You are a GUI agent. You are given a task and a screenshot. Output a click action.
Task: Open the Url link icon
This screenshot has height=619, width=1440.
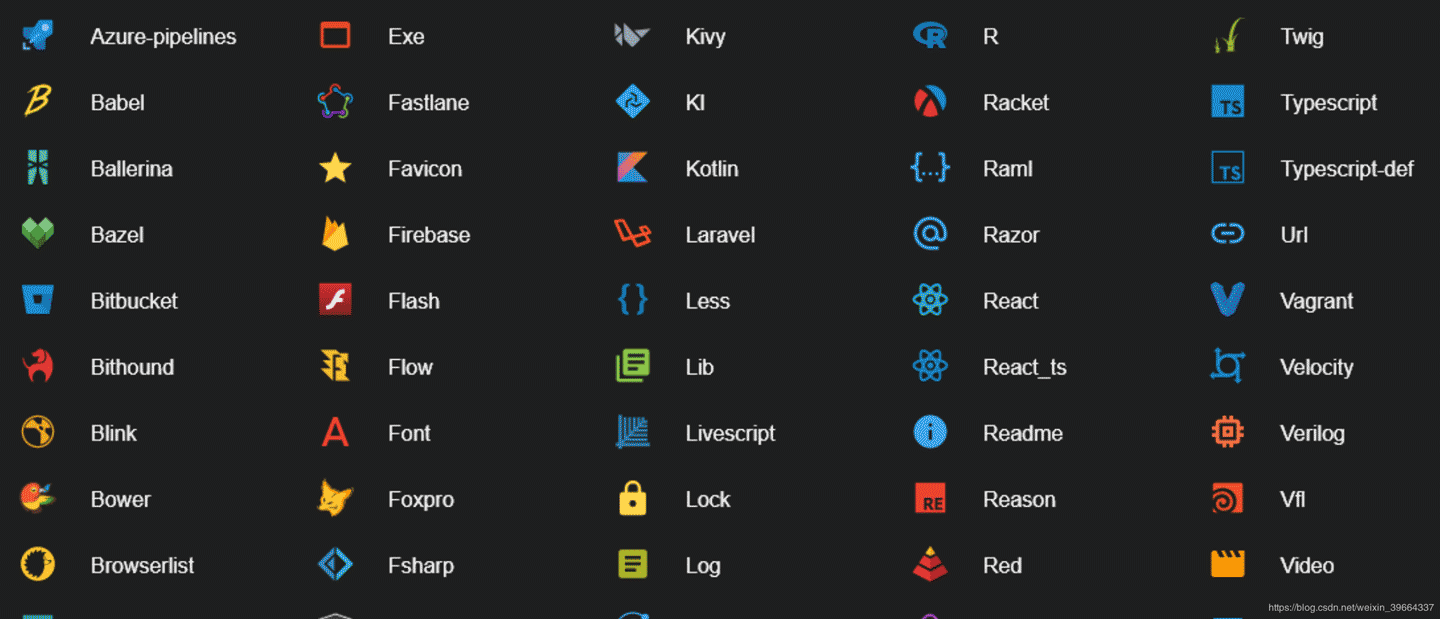pos(1228,234)
